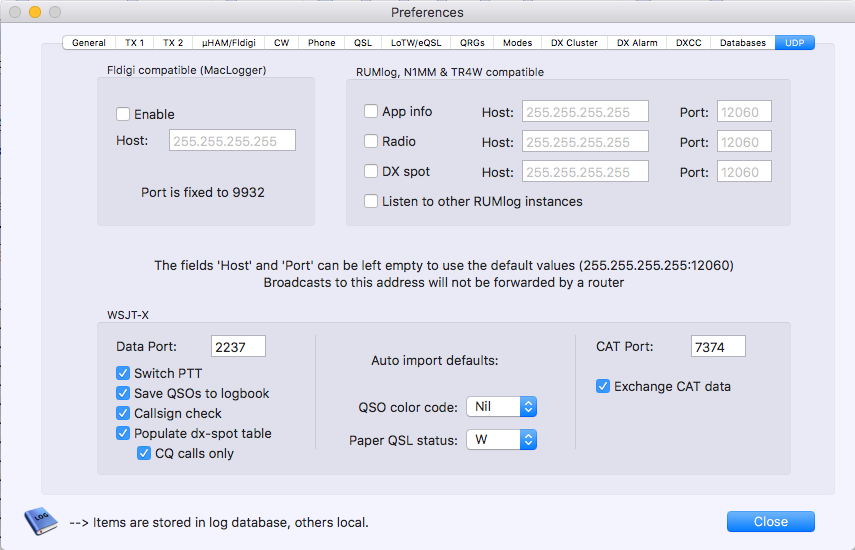This screenshot has height=550, width=855.
Task: Click the Radio Host field
Action: (x=585, y=142)
